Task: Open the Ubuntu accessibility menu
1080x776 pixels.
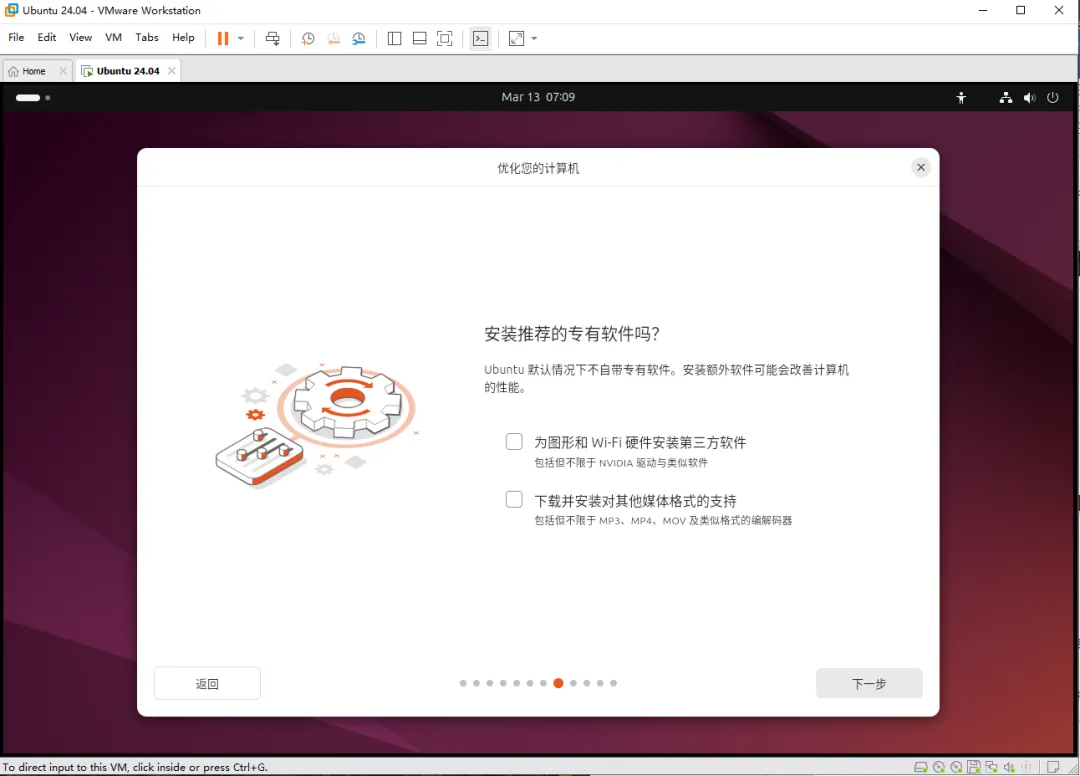Action: point(962,98)
